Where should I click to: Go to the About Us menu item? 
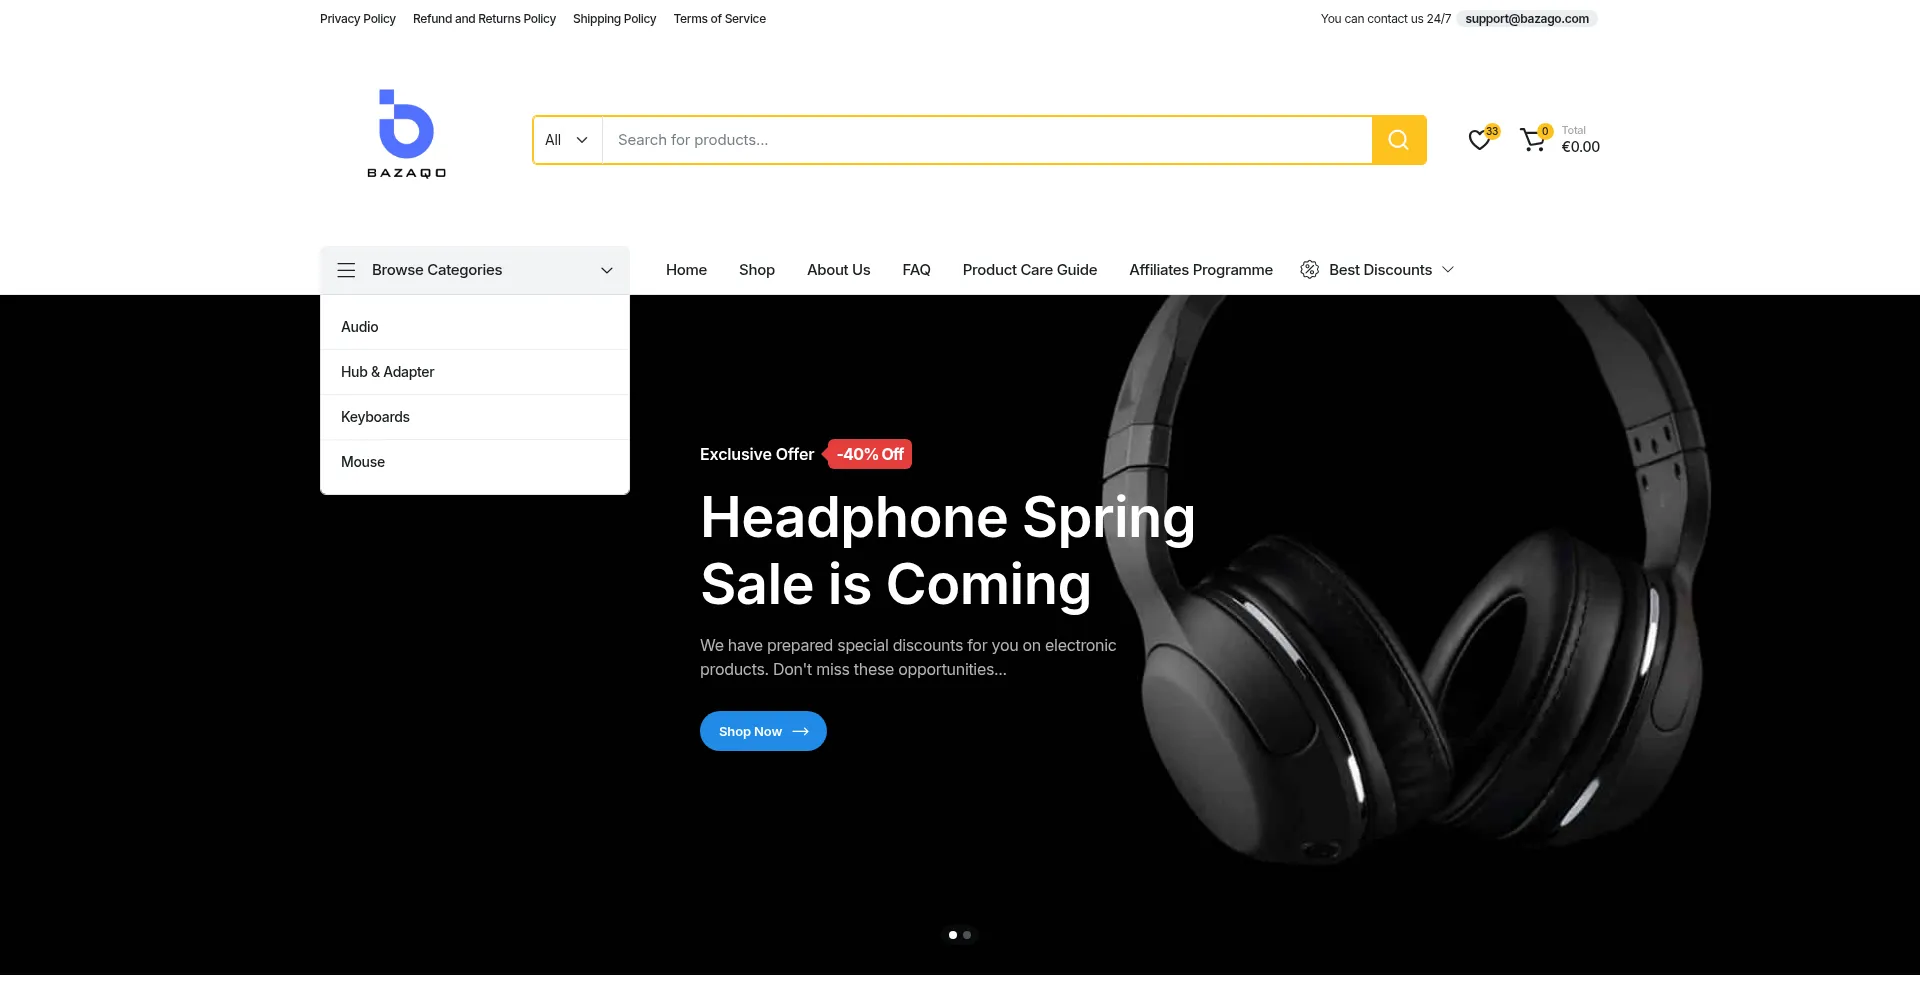click(x=838, y=270)
